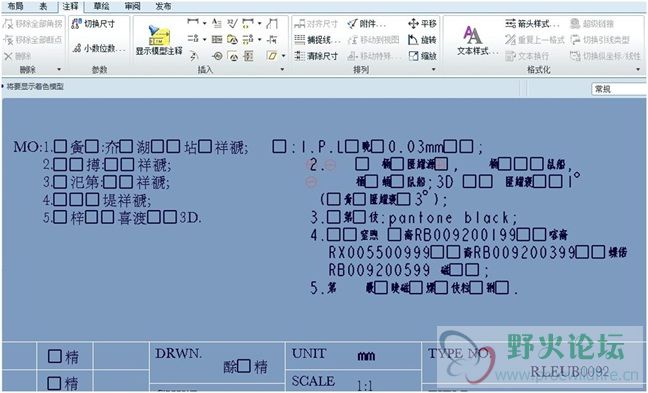Open the 常规 filter combo box
This screenshot has width=648, height=393.
click(x=619, y=89)
